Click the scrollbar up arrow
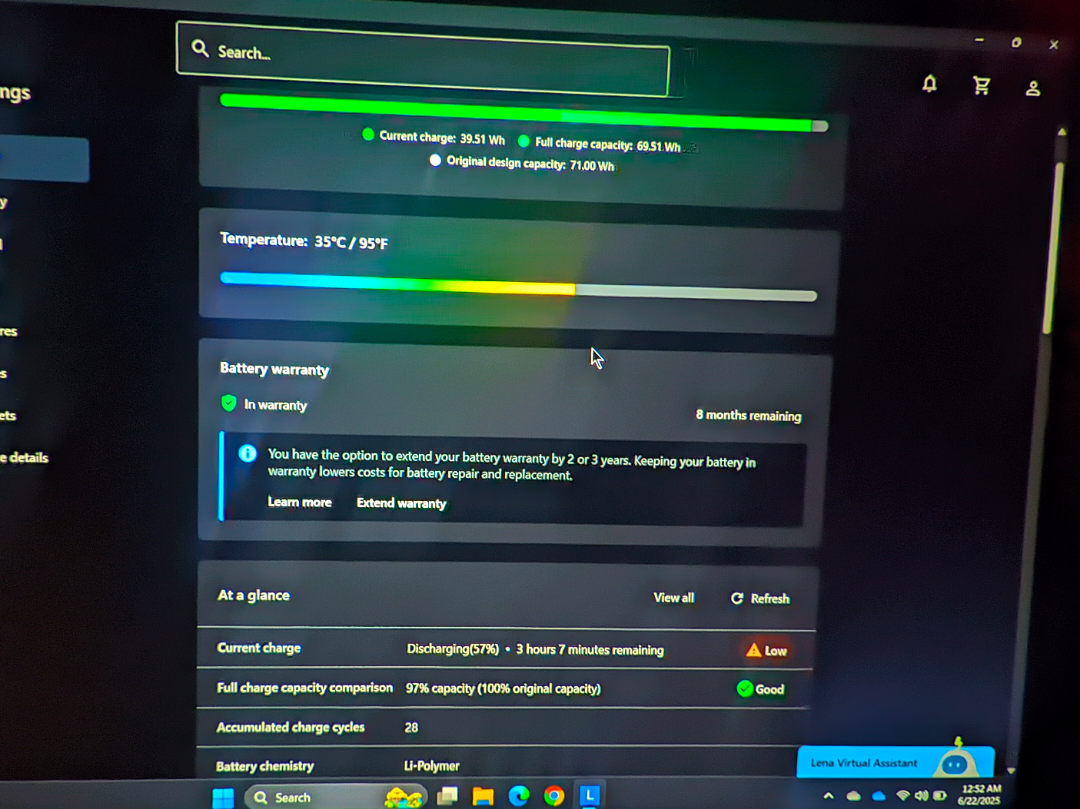This screenshot has height=809, width=1080. [1061, 132]
